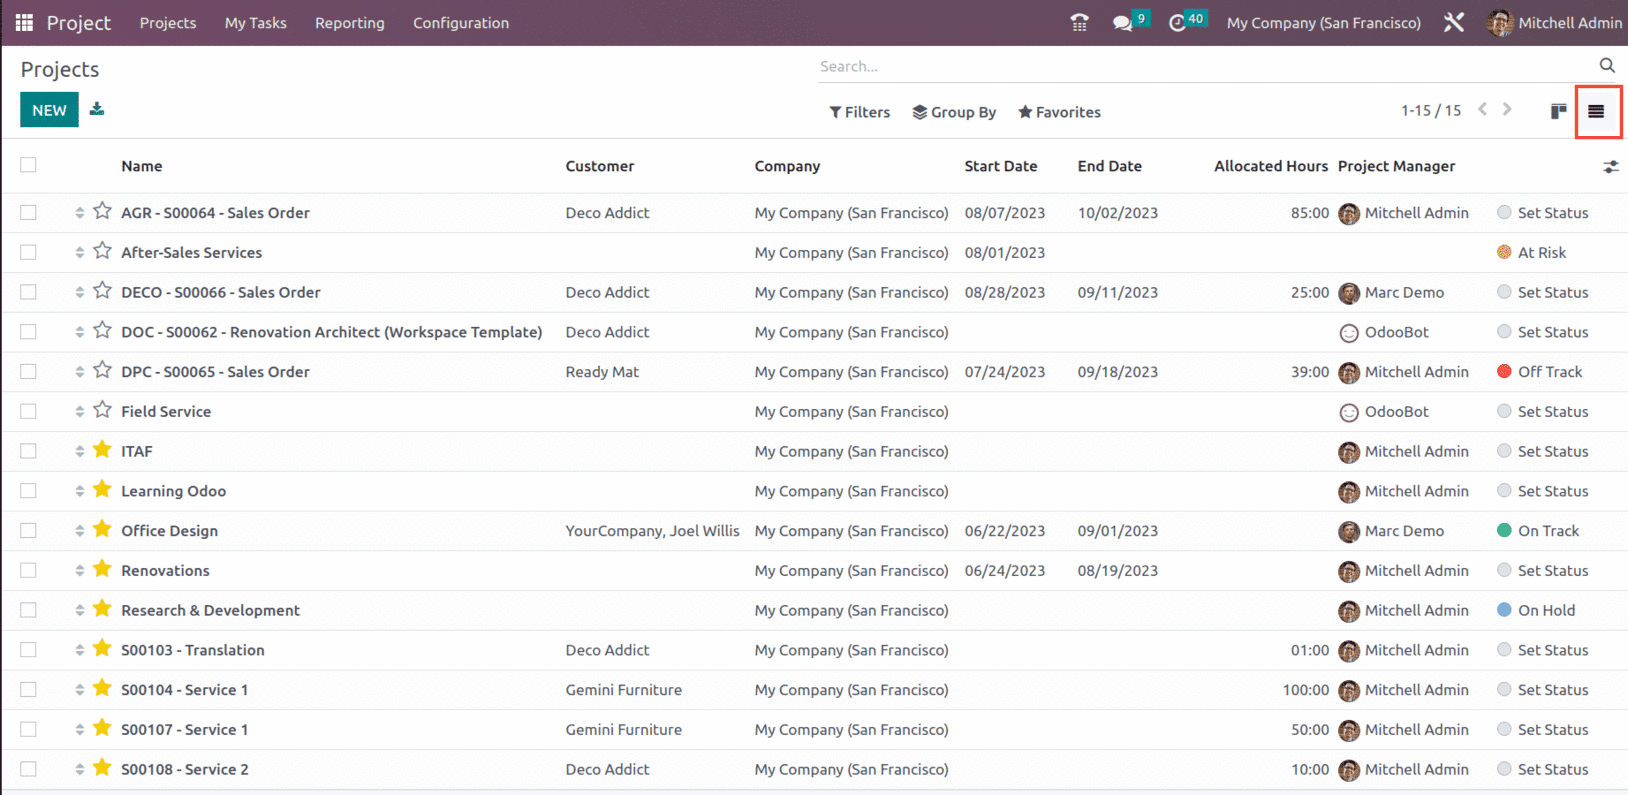Open Set Status selector for ITAF
The height and width of the screenshot is (795, 1628).
1543,451
